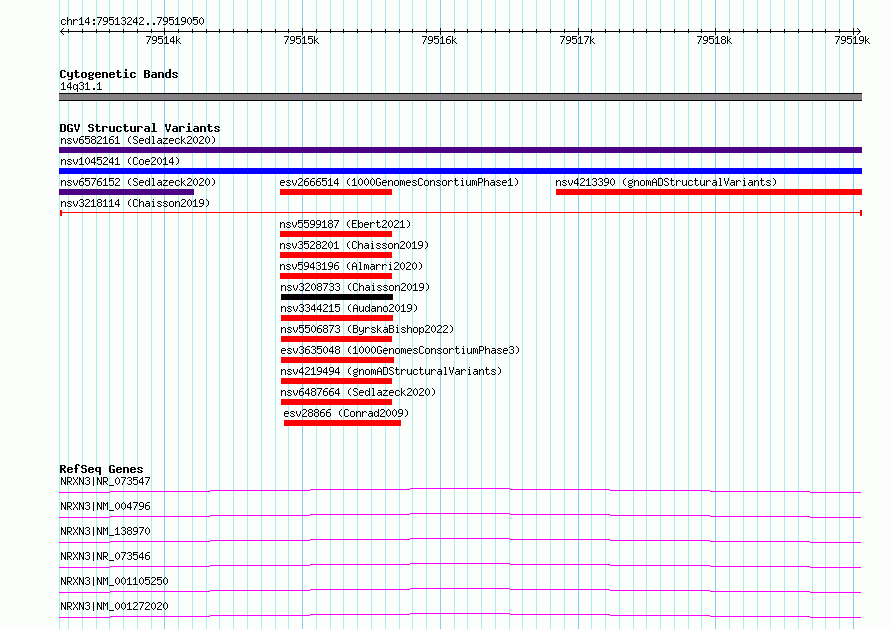Select esv28866 (Conrad2009) label
This screenshot has height=629, width=890.
coord(346,413)
